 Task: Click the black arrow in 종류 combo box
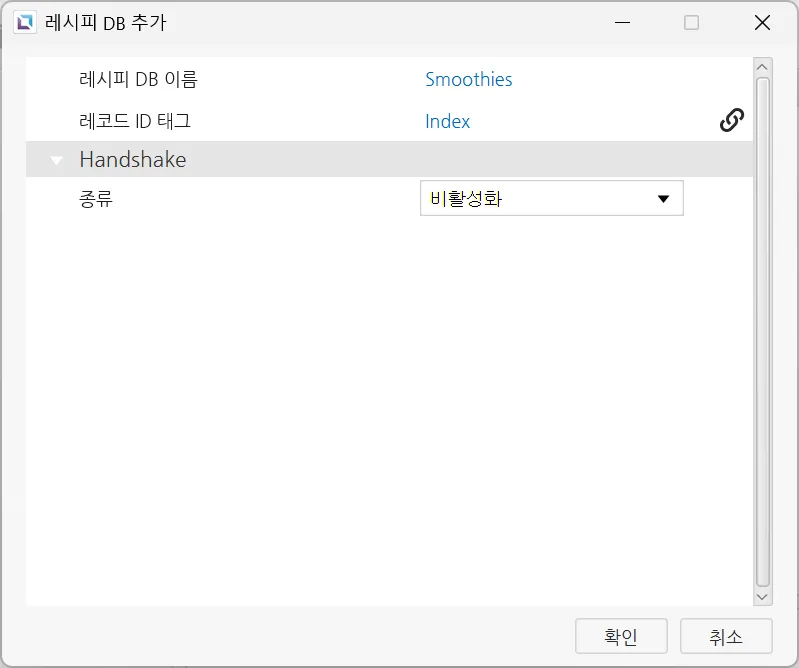click(663, 198)
